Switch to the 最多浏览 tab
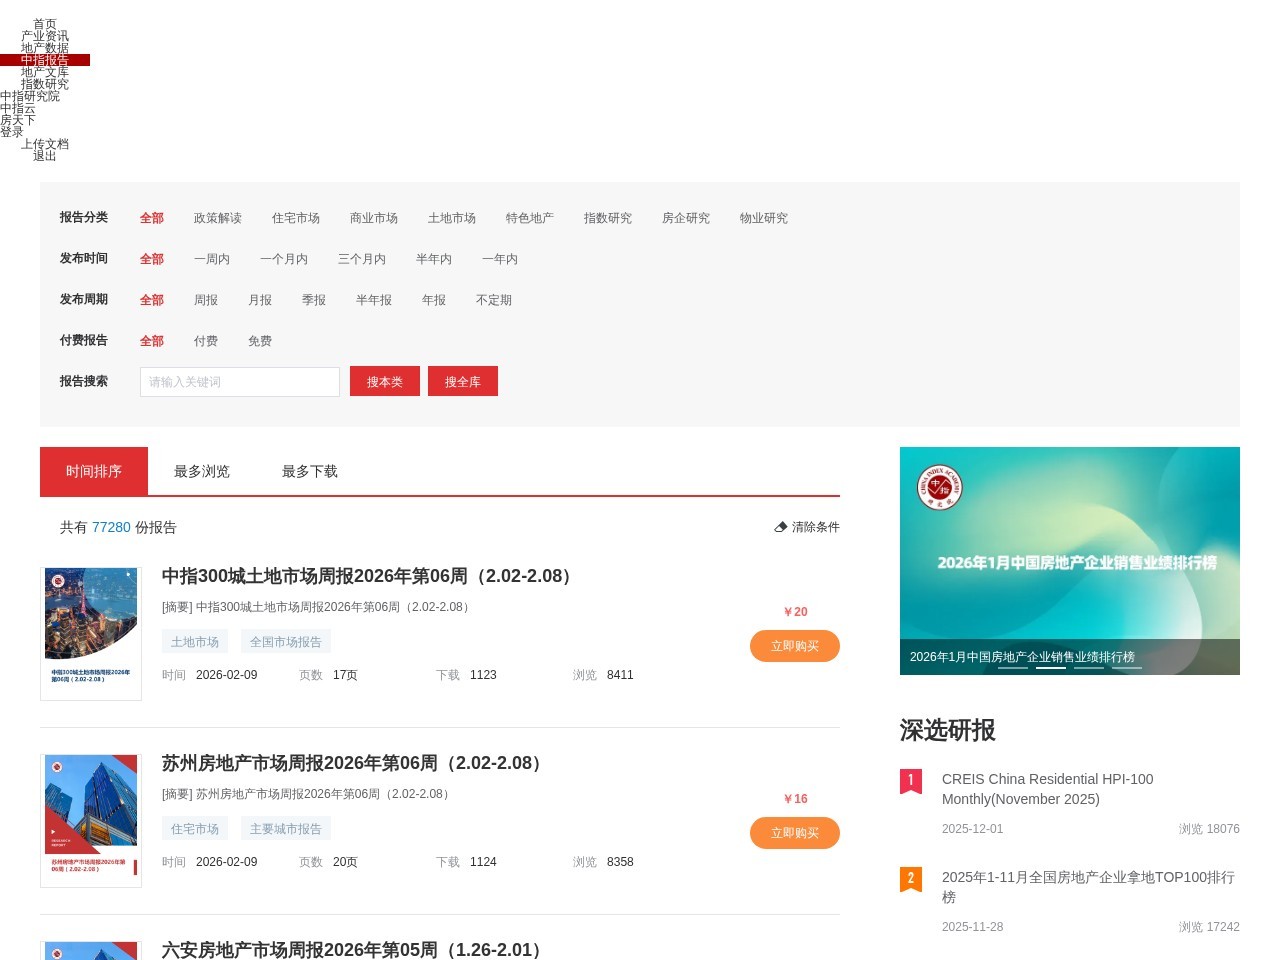The height and width of the screenshot is (960, 1280). click(202, 471)
